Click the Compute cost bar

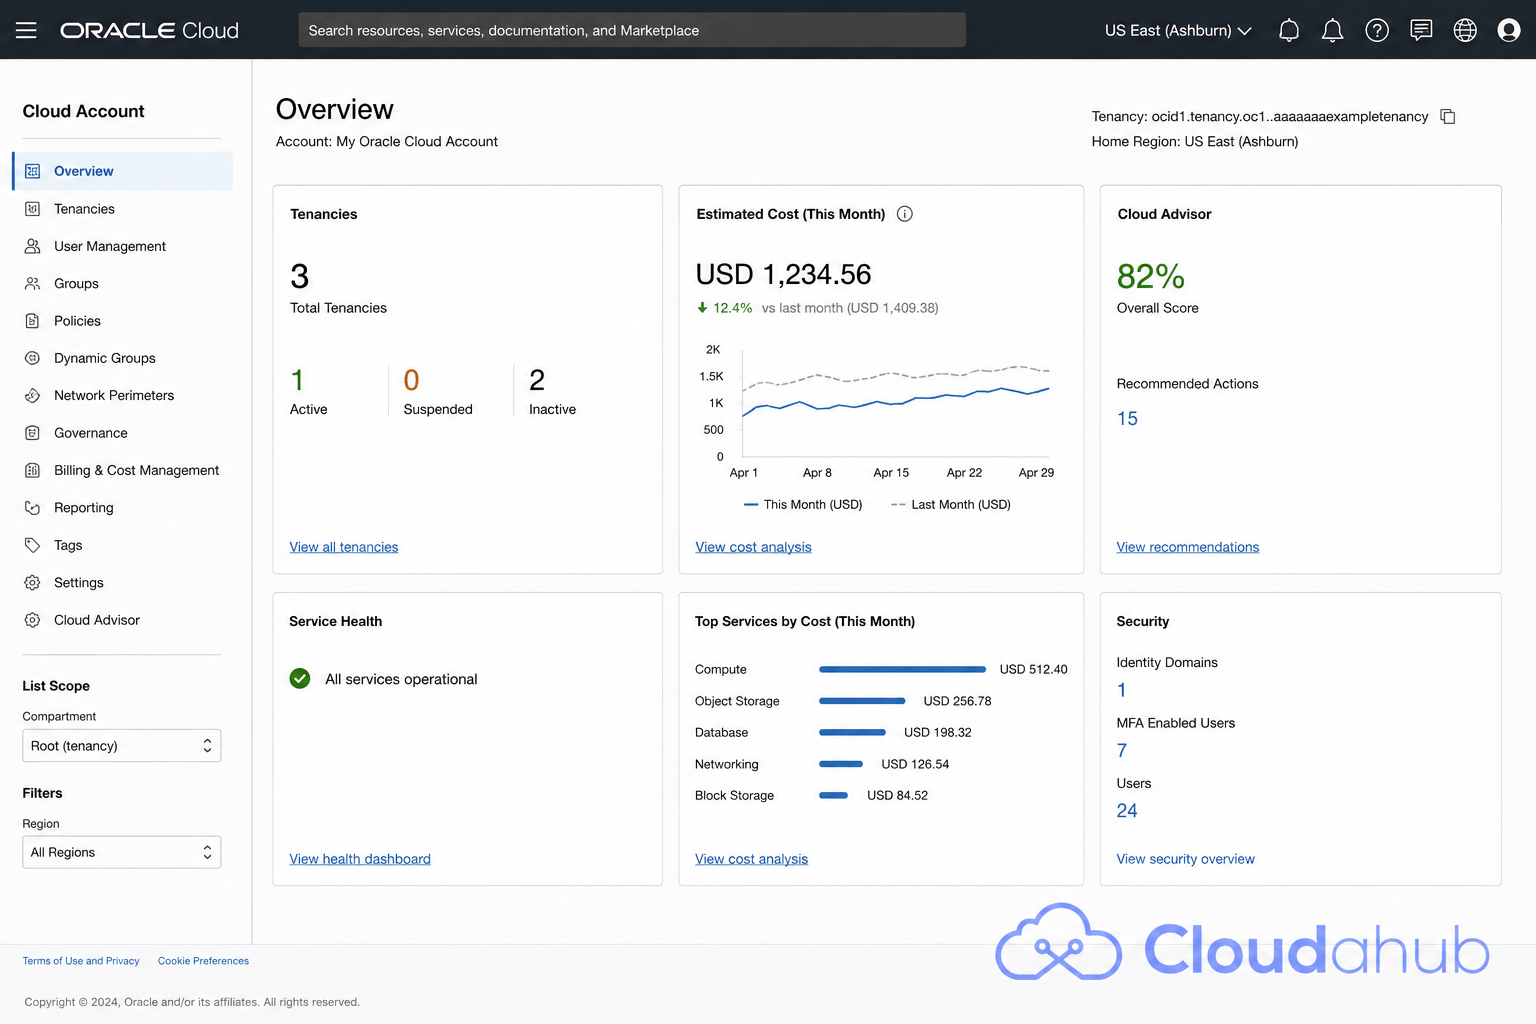(902, 669)
